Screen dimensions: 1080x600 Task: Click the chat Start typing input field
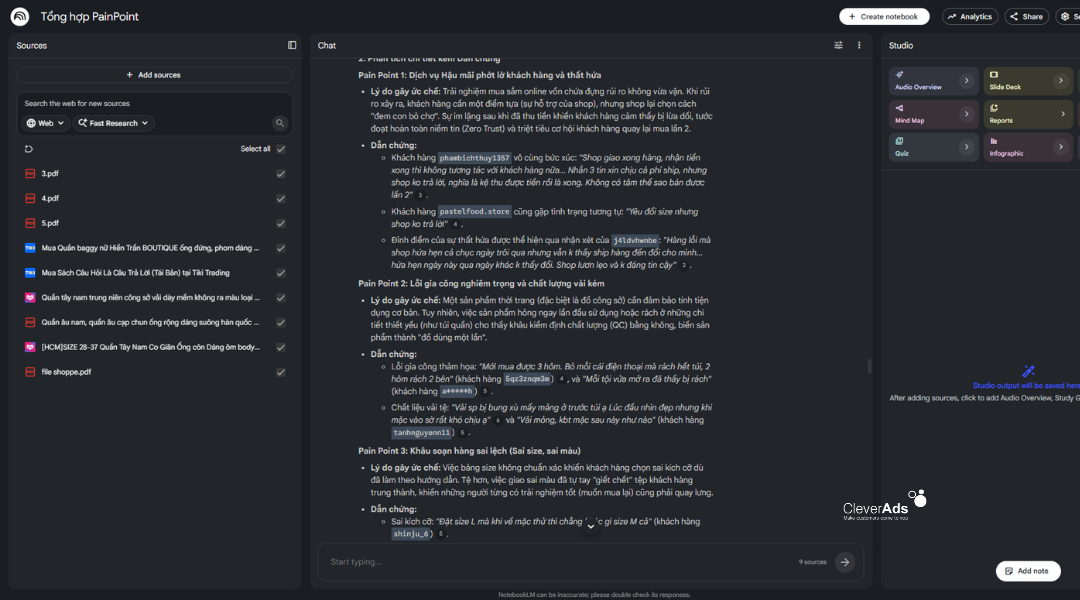click(x=558, y=562)
